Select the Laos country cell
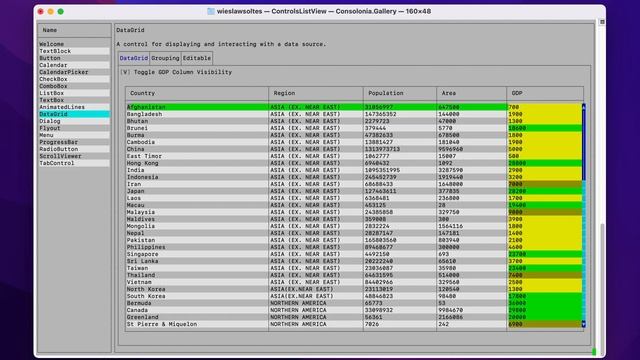Image resolution: width=640 pixels, height=360 pixels. pyautogui.click(x=197, y=198)
